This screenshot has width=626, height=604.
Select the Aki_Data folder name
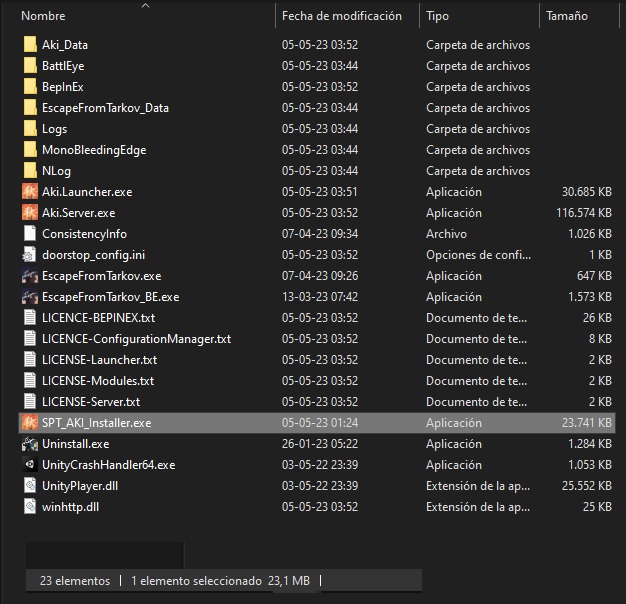[65, 45]
